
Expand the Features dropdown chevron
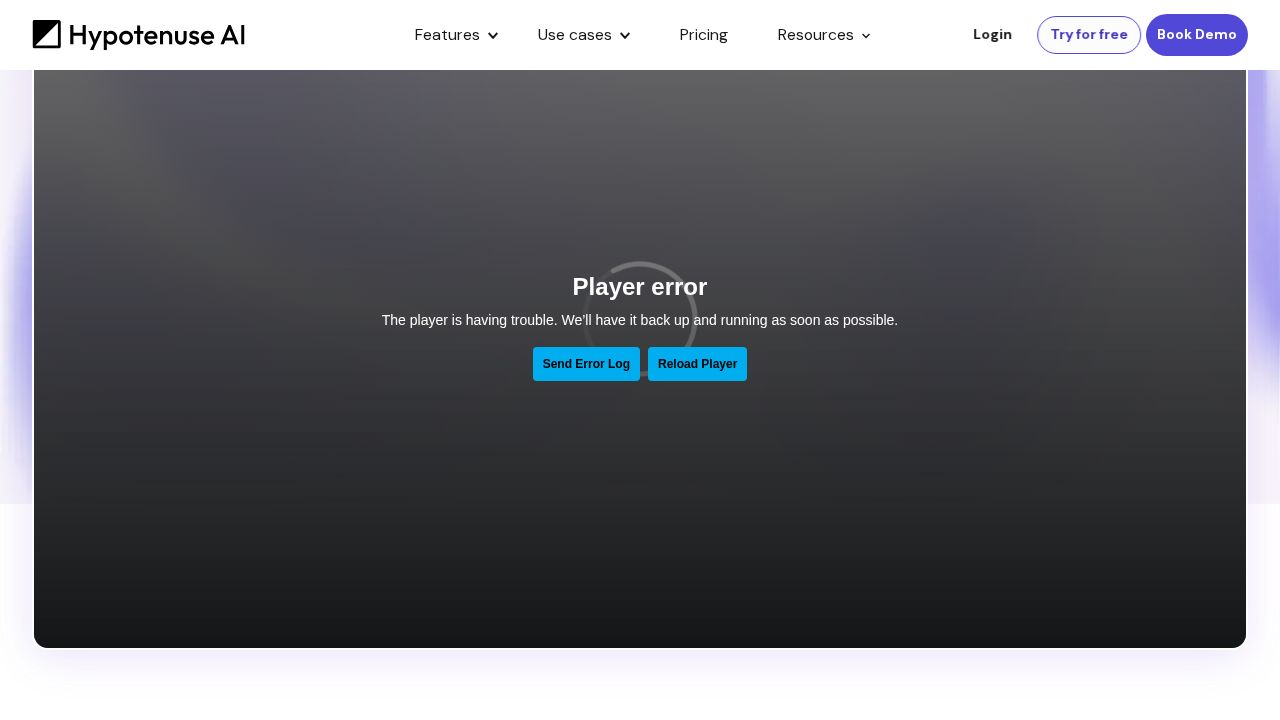(493, 36)
